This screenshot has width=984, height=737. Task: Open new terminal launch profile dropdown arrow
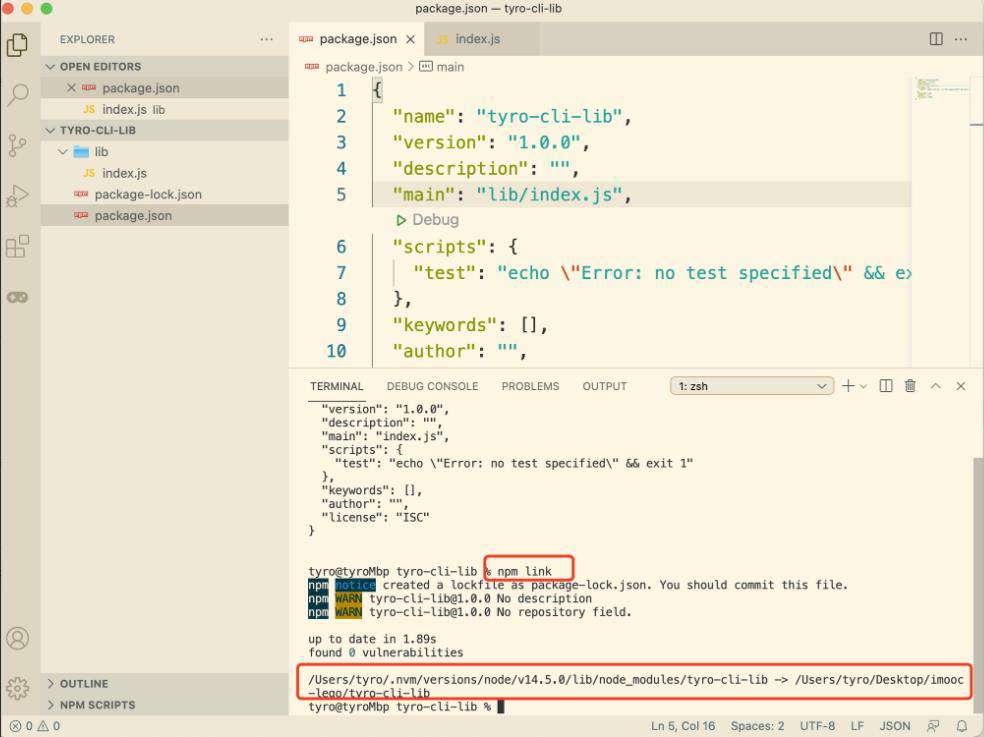tap(864, 386)
